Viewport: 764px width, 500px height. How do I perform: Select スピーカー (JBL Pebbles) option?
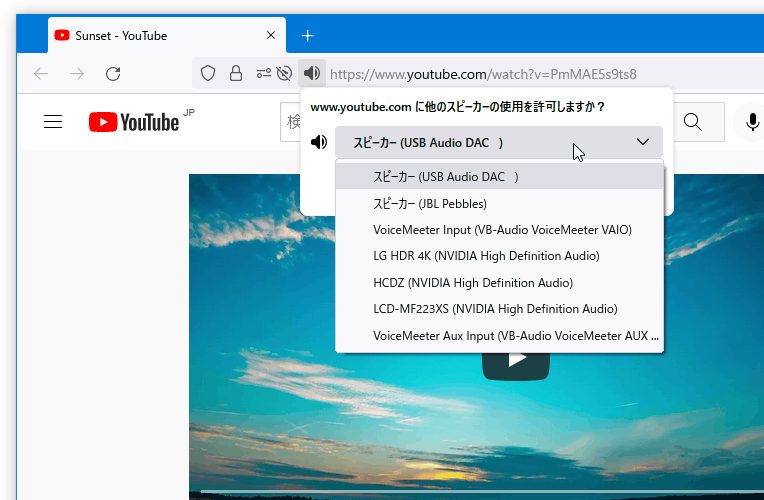[499, 204]
